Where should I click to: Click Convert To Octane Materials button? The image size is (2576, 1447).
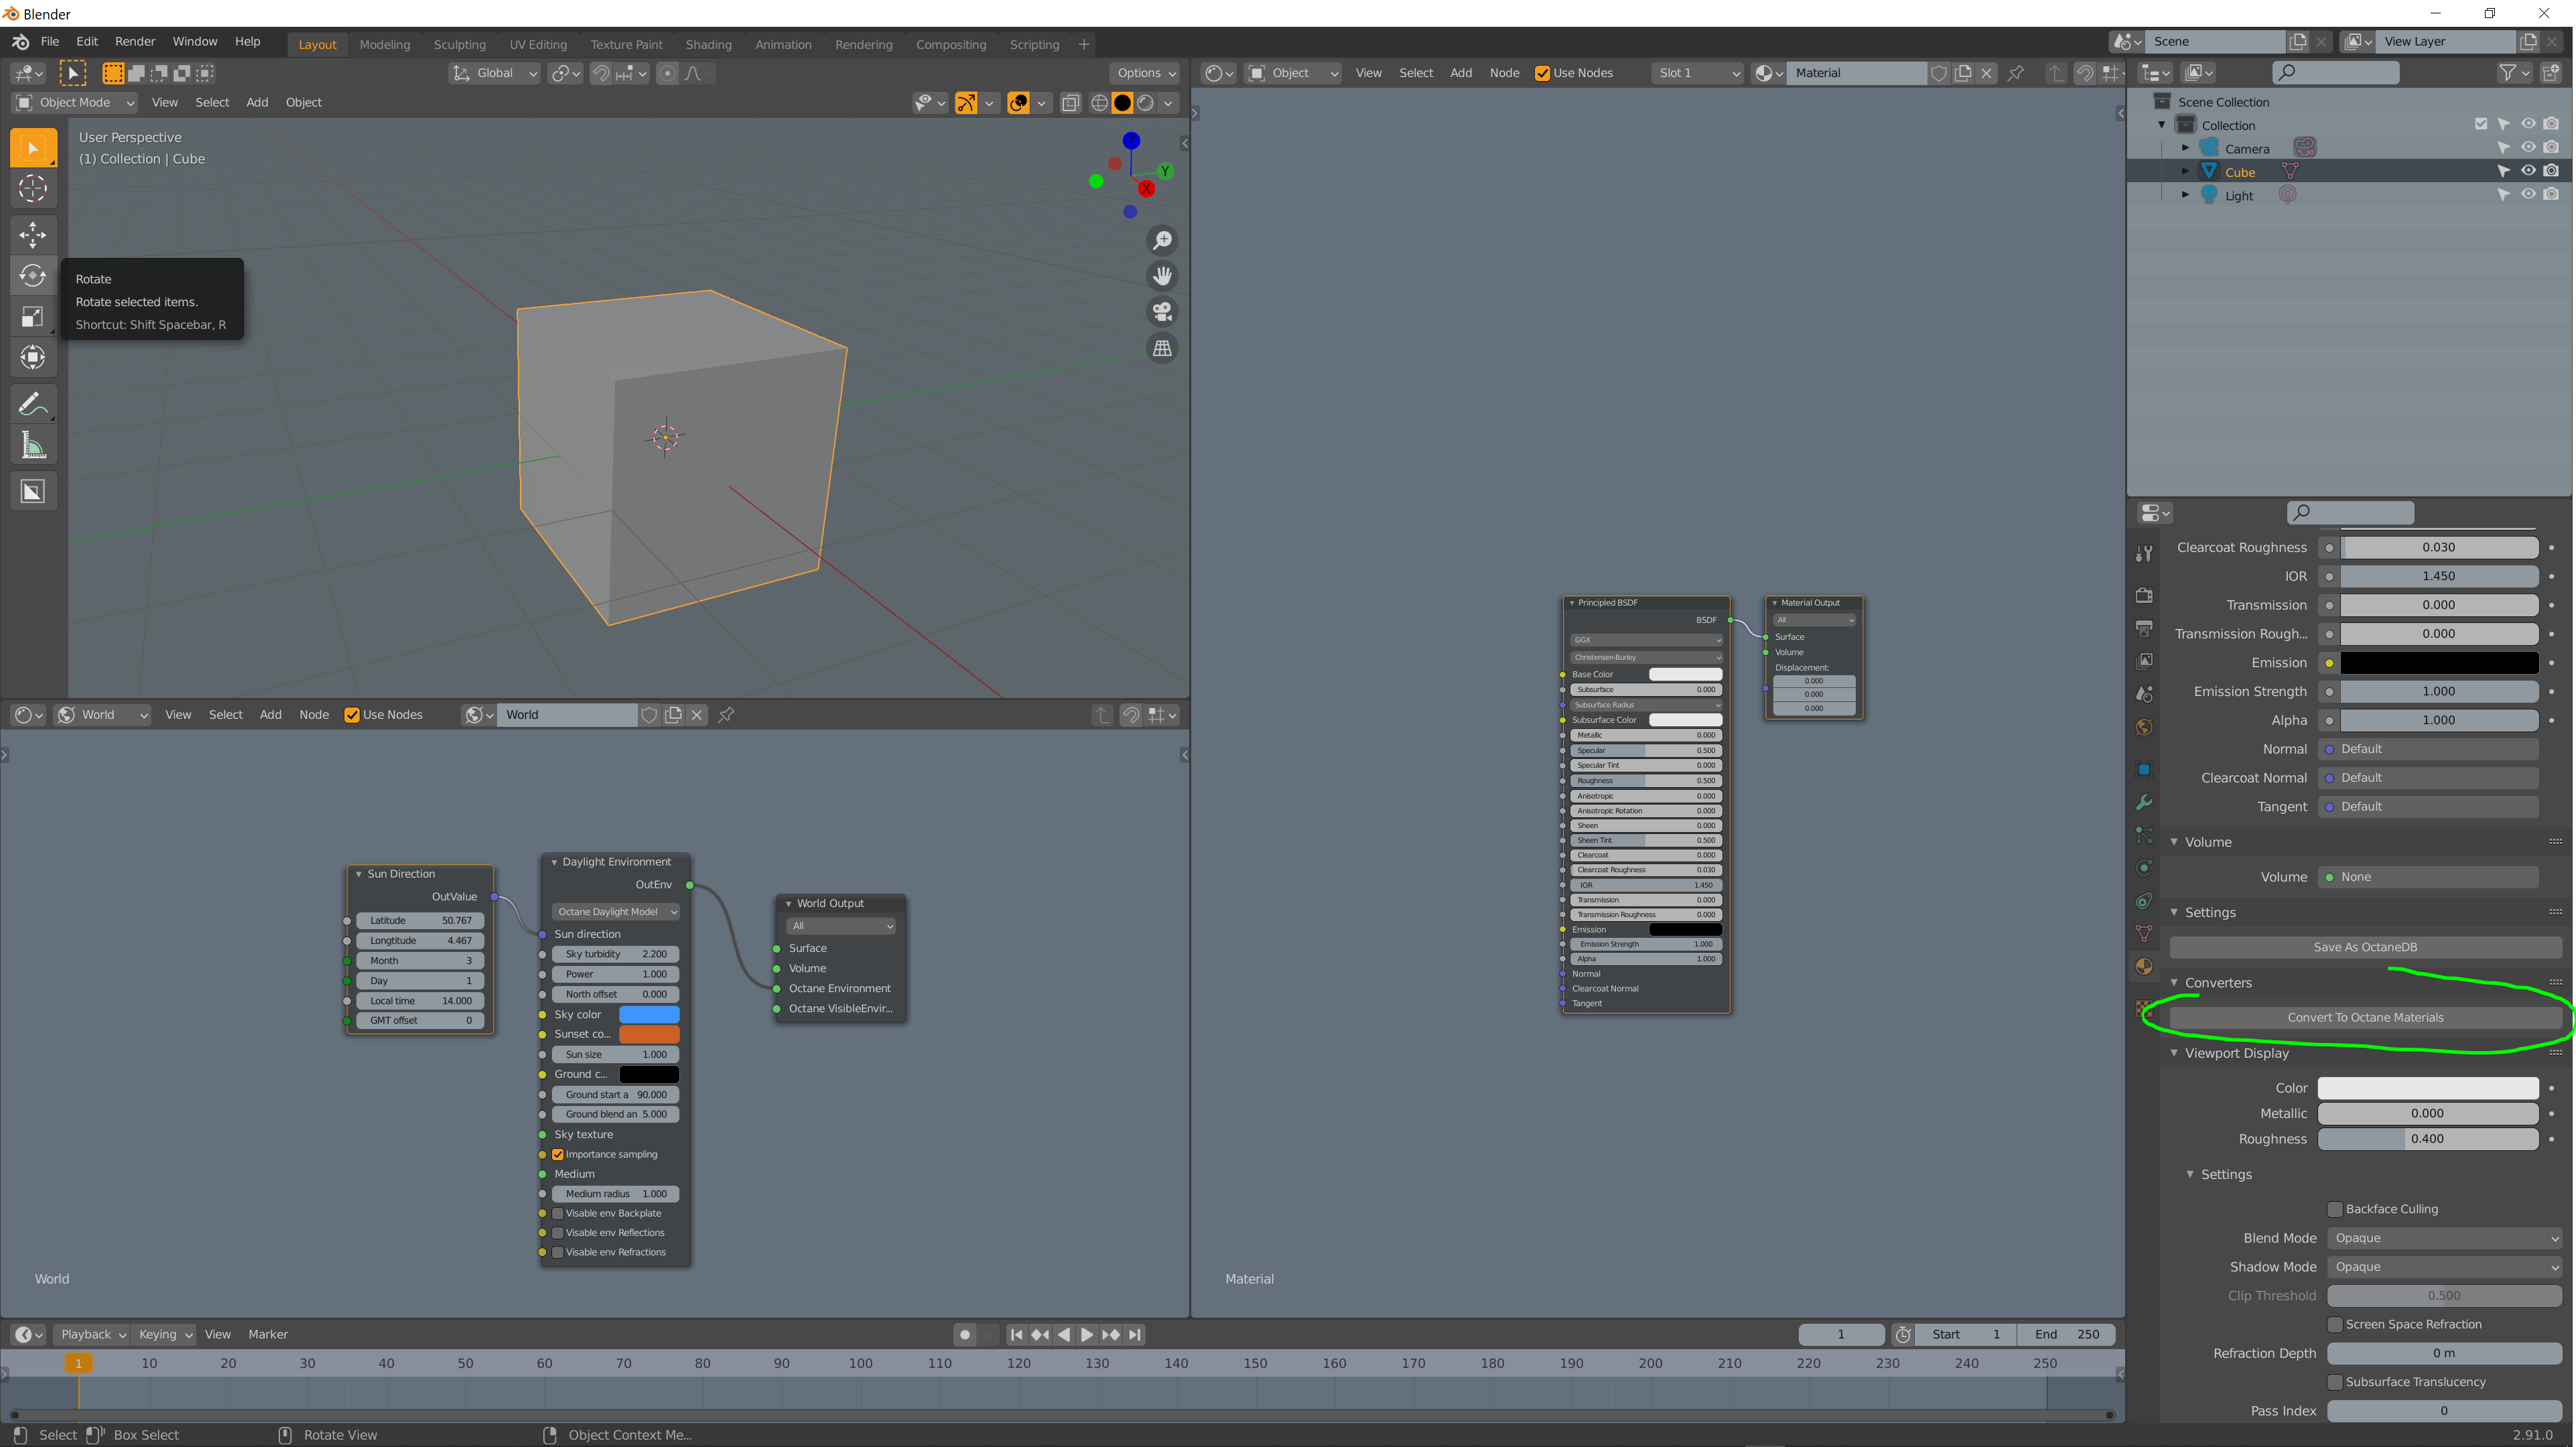click(x=2364, y=1017)
